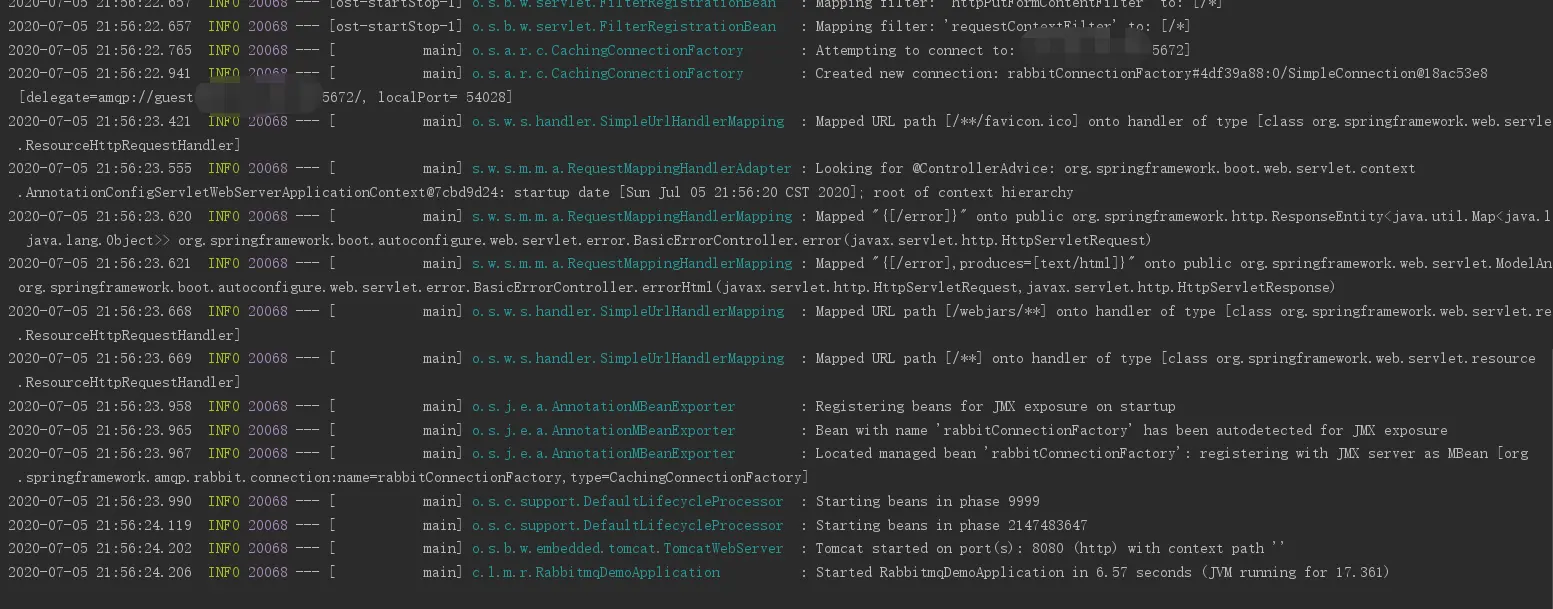
Task: Click the timestamp 2020-07-05 21:56:24.119
Action: click(x=100, y=525)
